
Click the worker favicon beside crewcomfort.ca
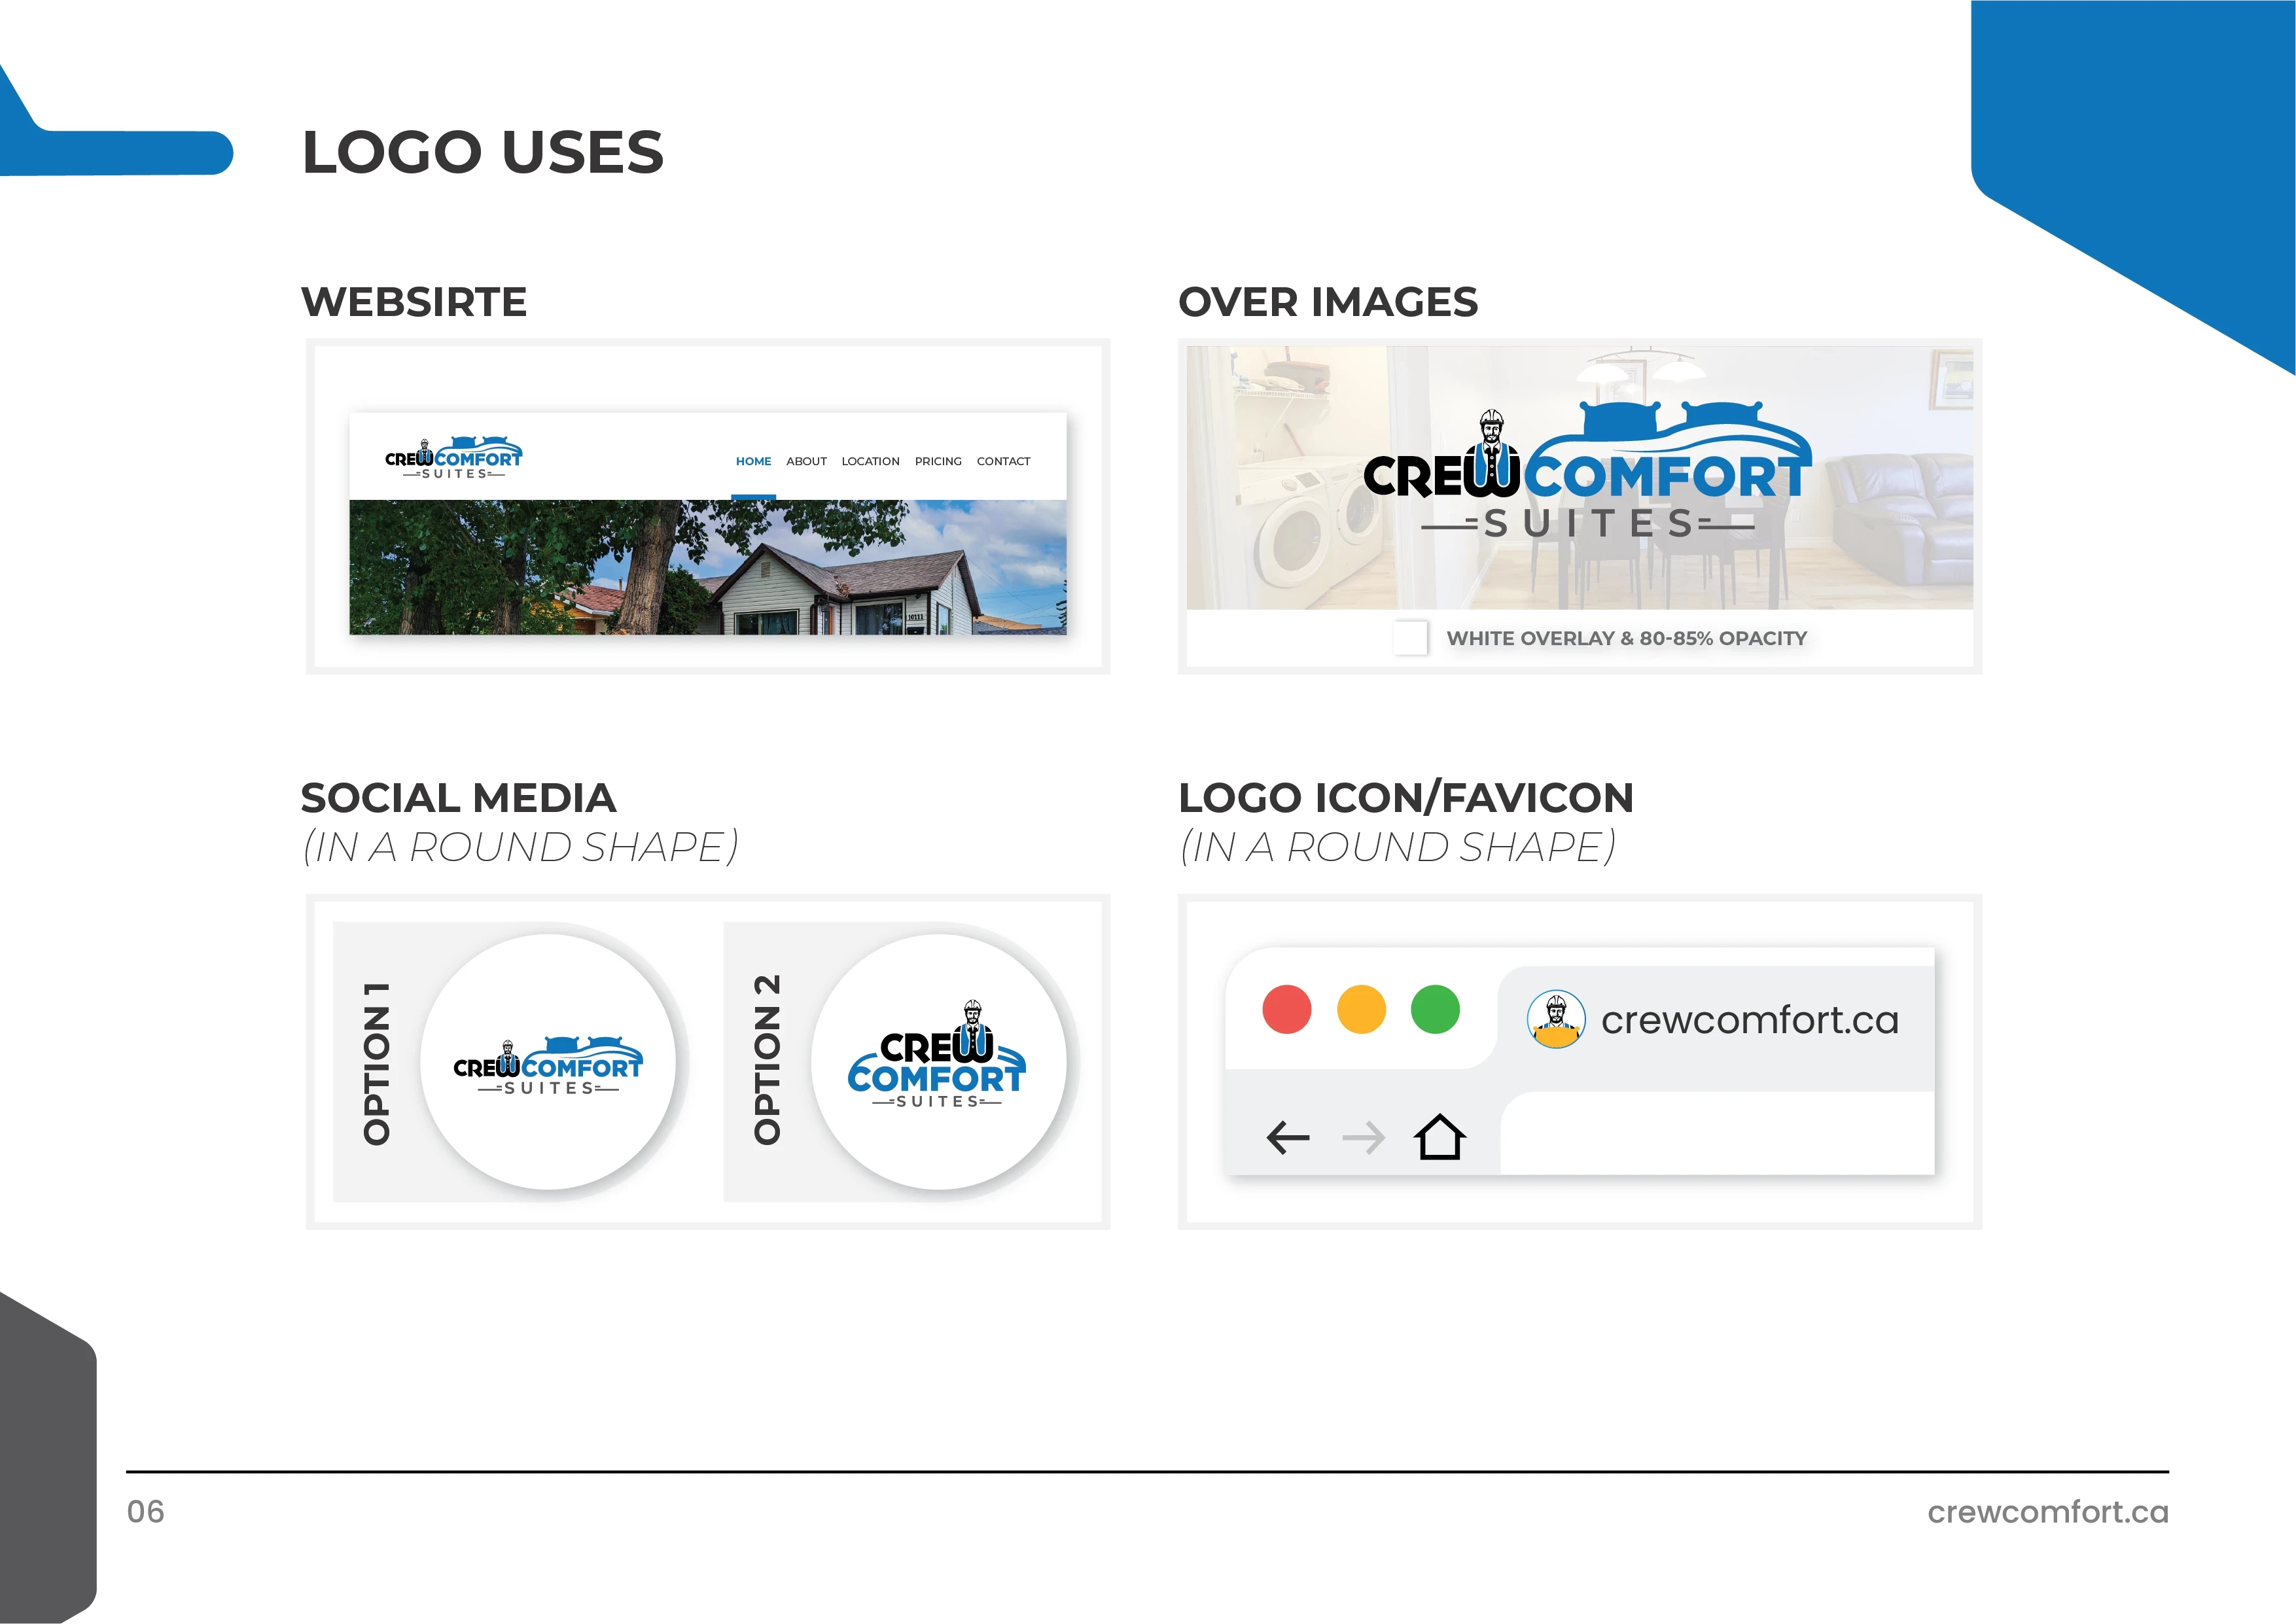1556,1019
